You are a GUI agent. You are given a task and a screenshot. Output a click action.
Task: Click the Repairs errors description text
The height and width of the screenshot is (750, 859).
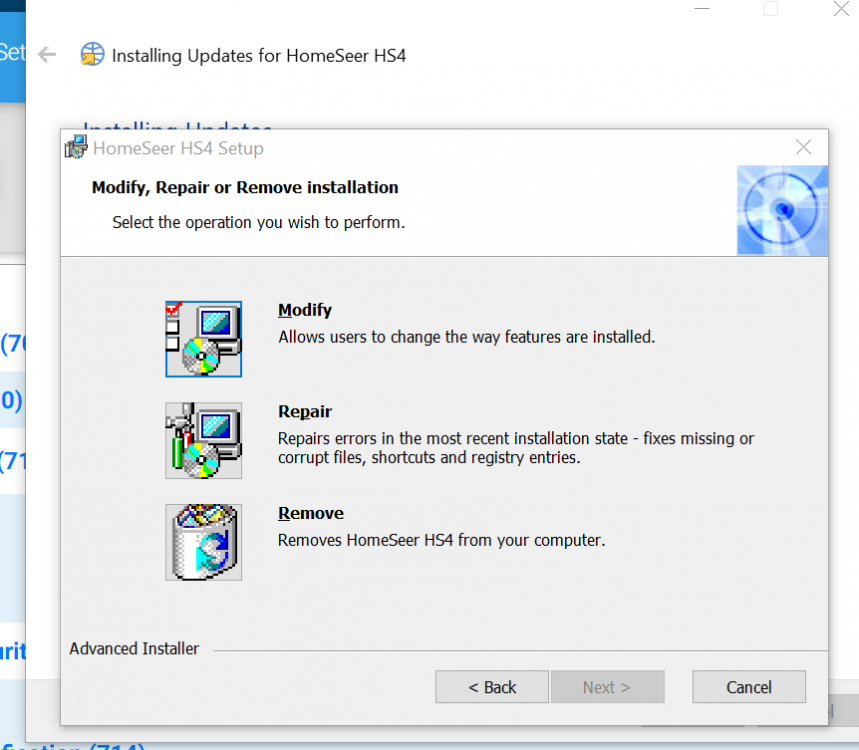coord(516,448)
